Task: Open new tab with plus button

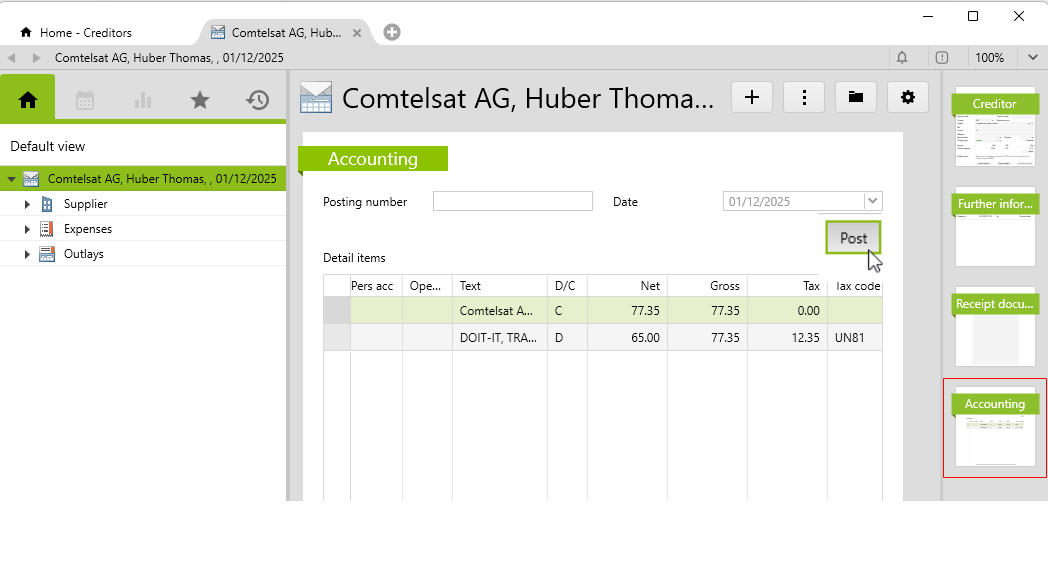Action: tap(392, 32)
